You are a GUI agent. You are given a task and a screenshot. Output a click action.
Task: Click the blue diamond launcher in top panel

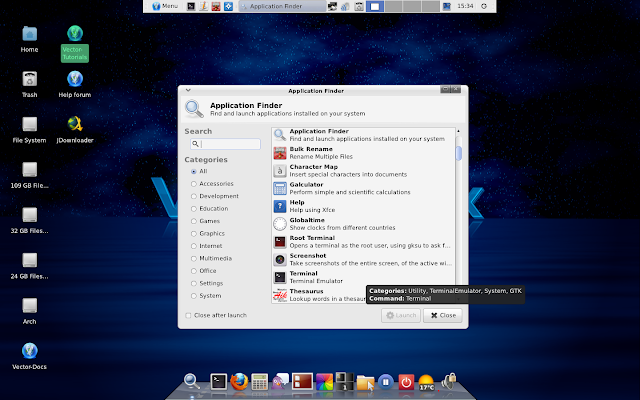(229, 6)
